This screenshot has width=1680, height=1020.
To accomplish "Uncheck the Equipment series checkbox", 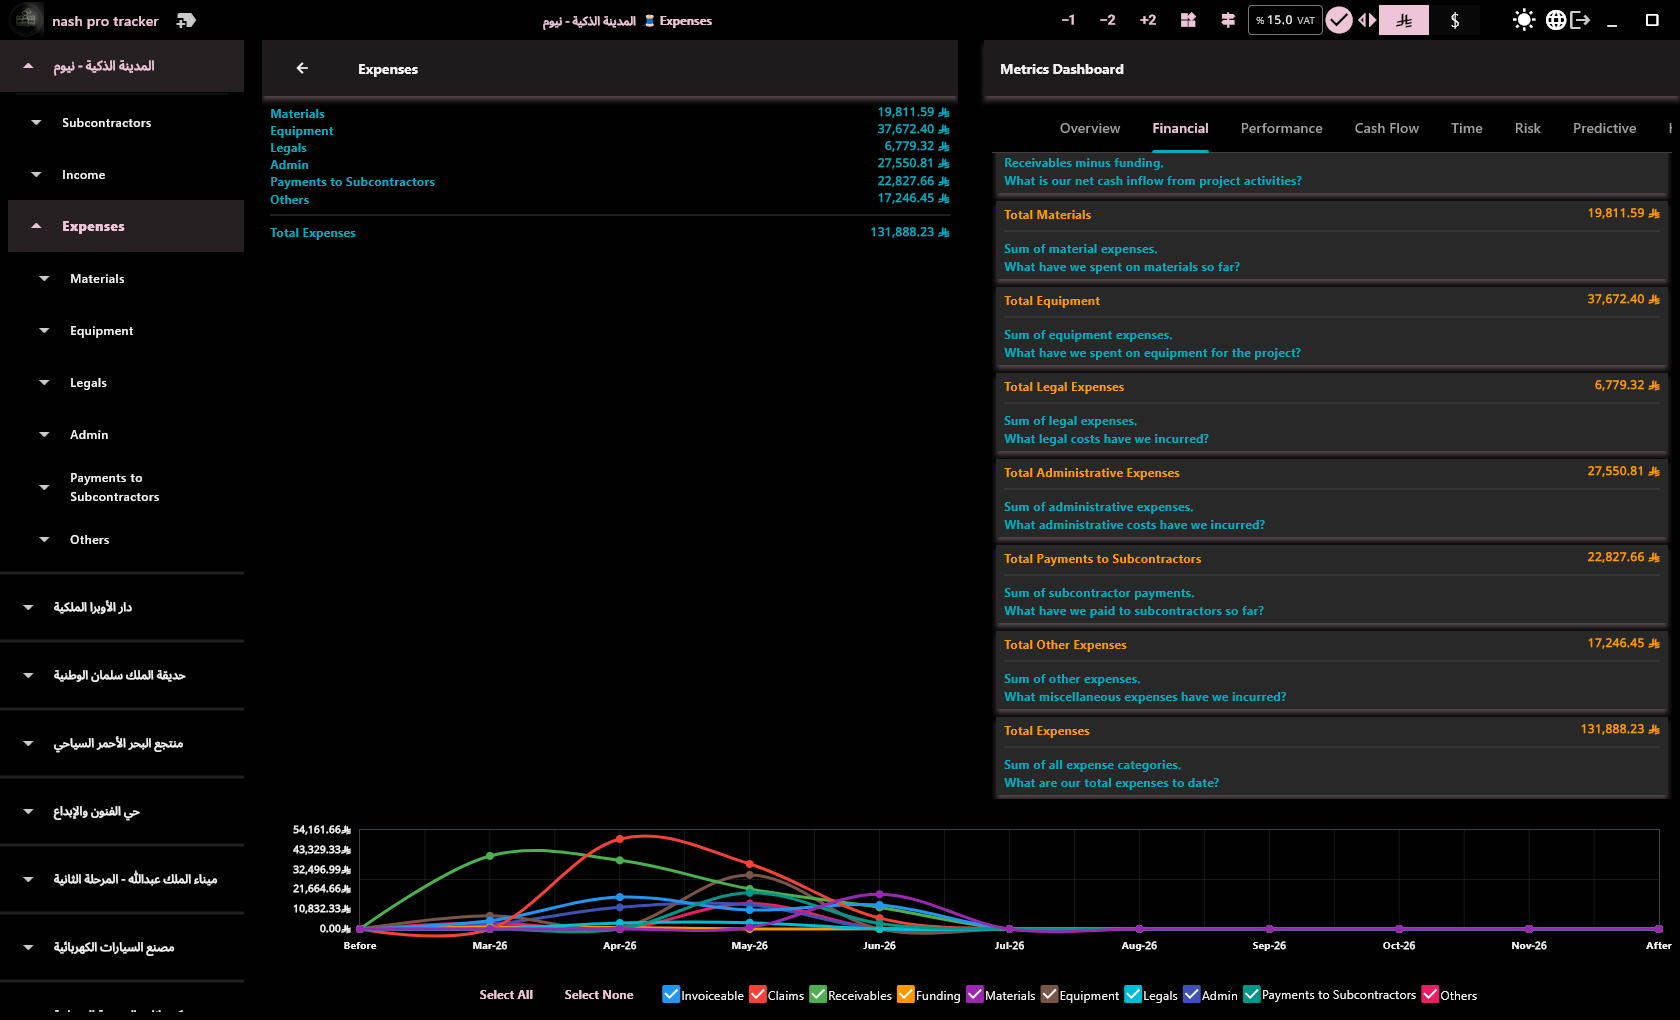I will coord(1049,994).
